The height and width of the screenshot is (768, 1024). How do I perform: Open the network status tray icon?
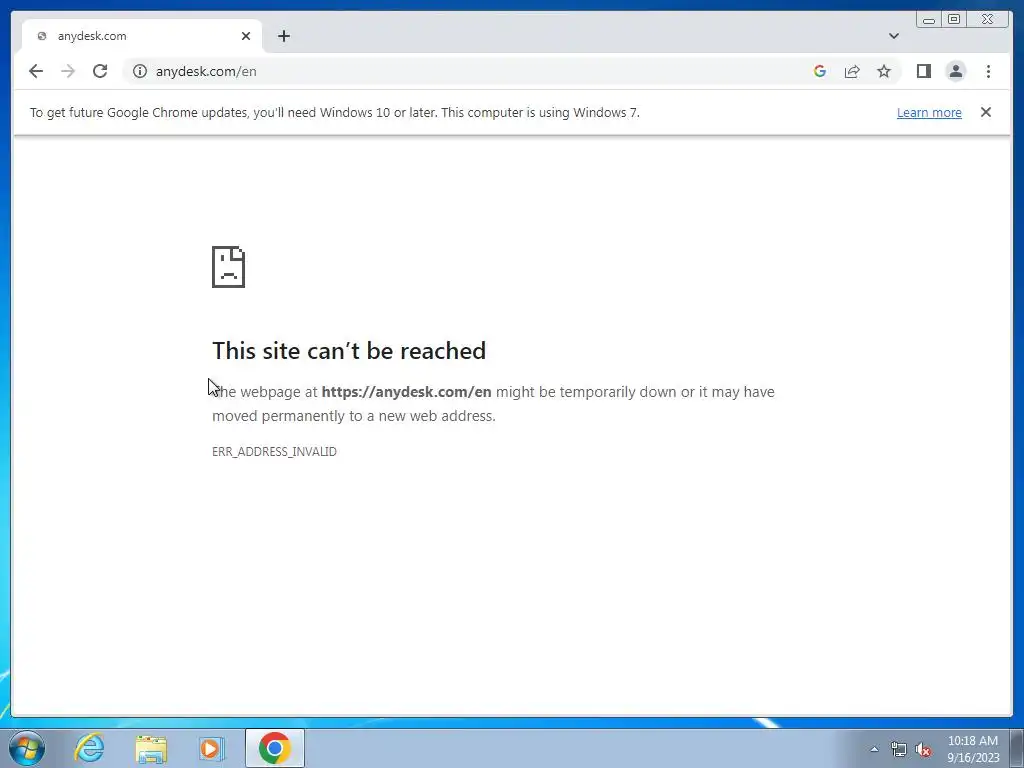899,749
